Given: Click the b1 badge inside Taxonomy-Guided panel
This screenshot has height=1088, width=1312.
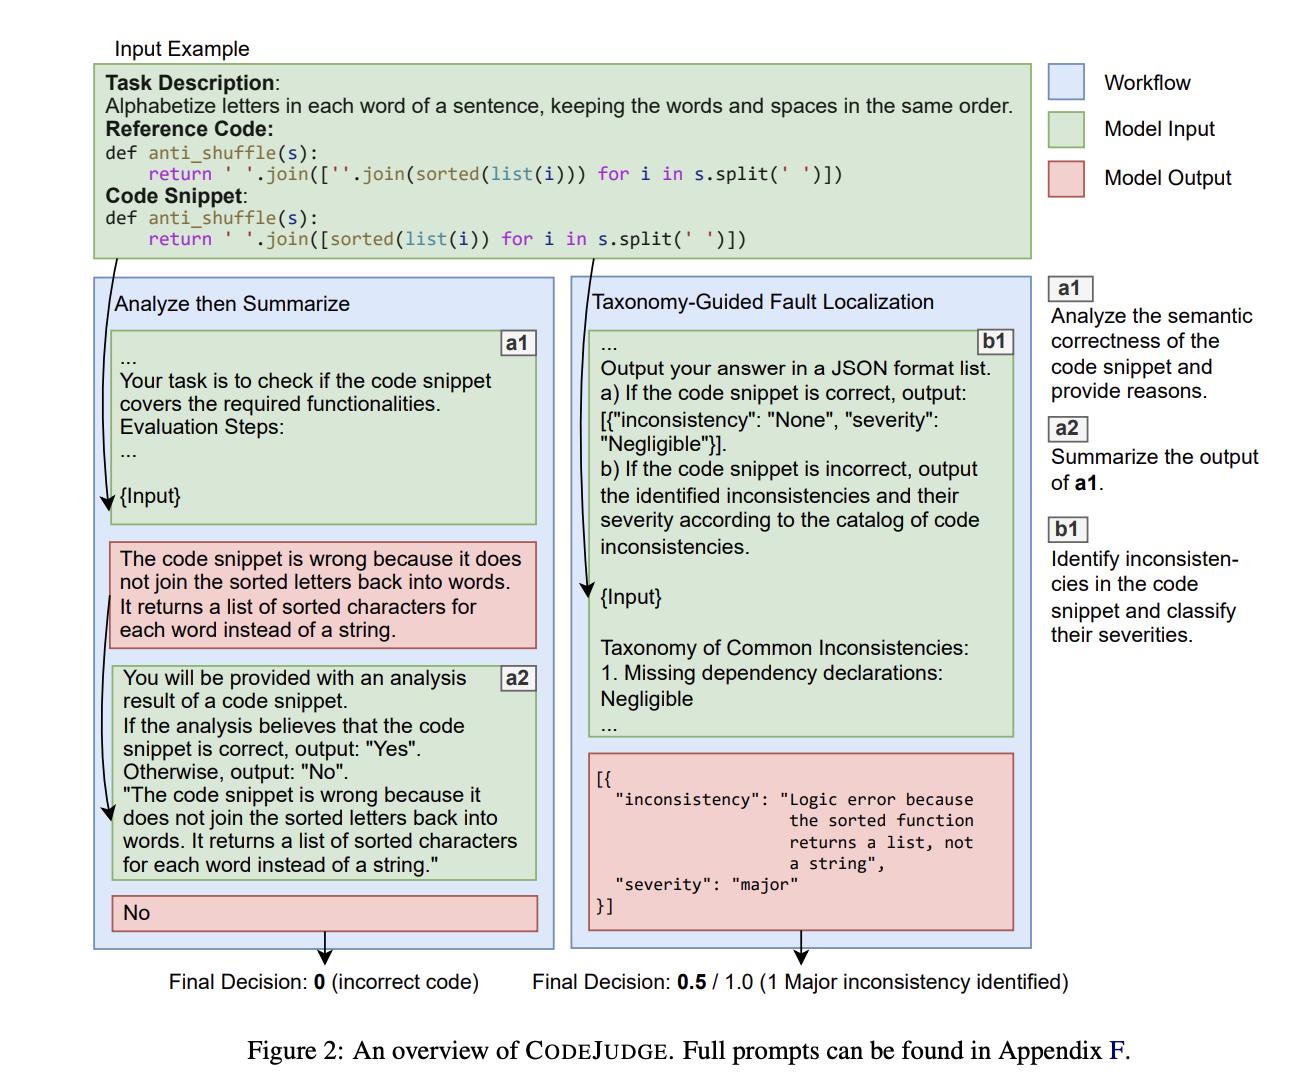Looking at the screenshot, I should tap(994, 341).
